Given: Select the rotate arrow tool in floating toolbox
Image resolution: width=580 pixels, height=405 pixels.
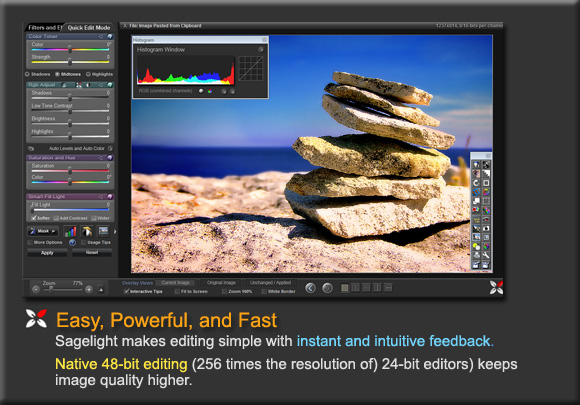Looking at the screenshot, I should (476, 183).
